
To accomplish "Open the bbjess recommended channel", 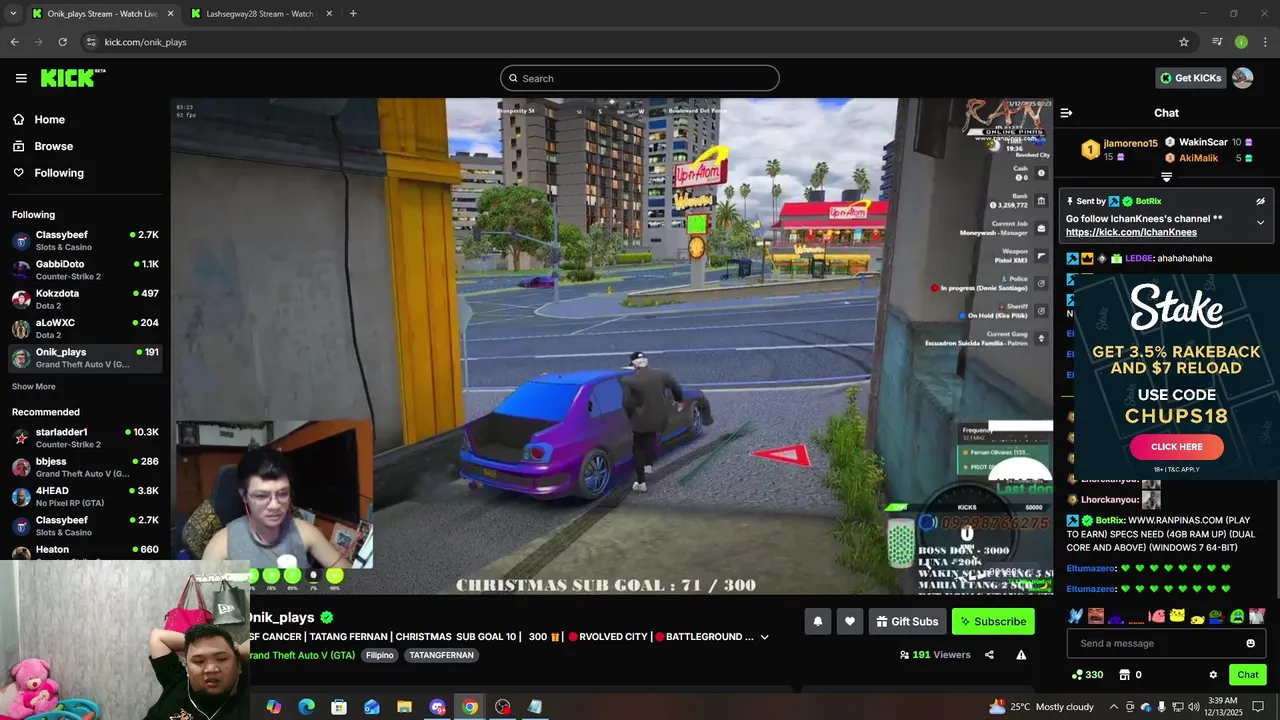I will [x=85, y=467].
